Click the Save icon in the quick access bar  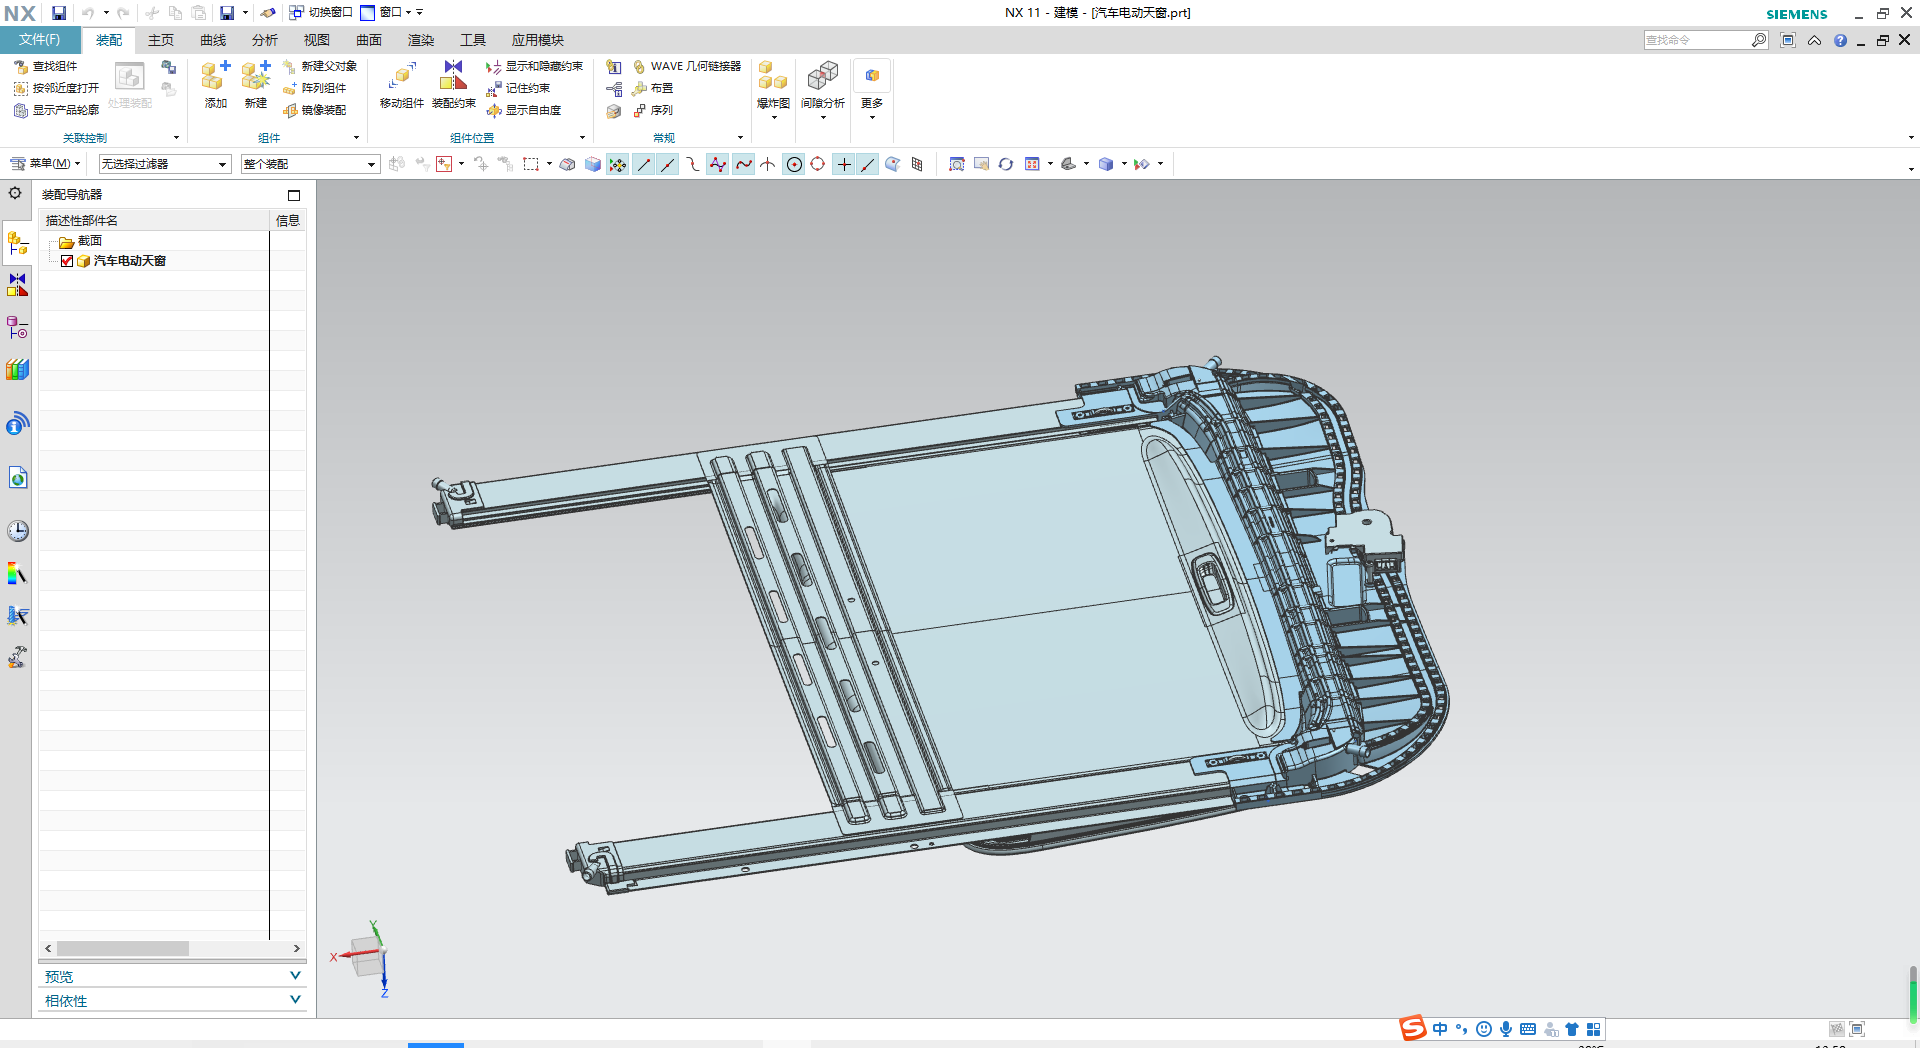[59, 13]
